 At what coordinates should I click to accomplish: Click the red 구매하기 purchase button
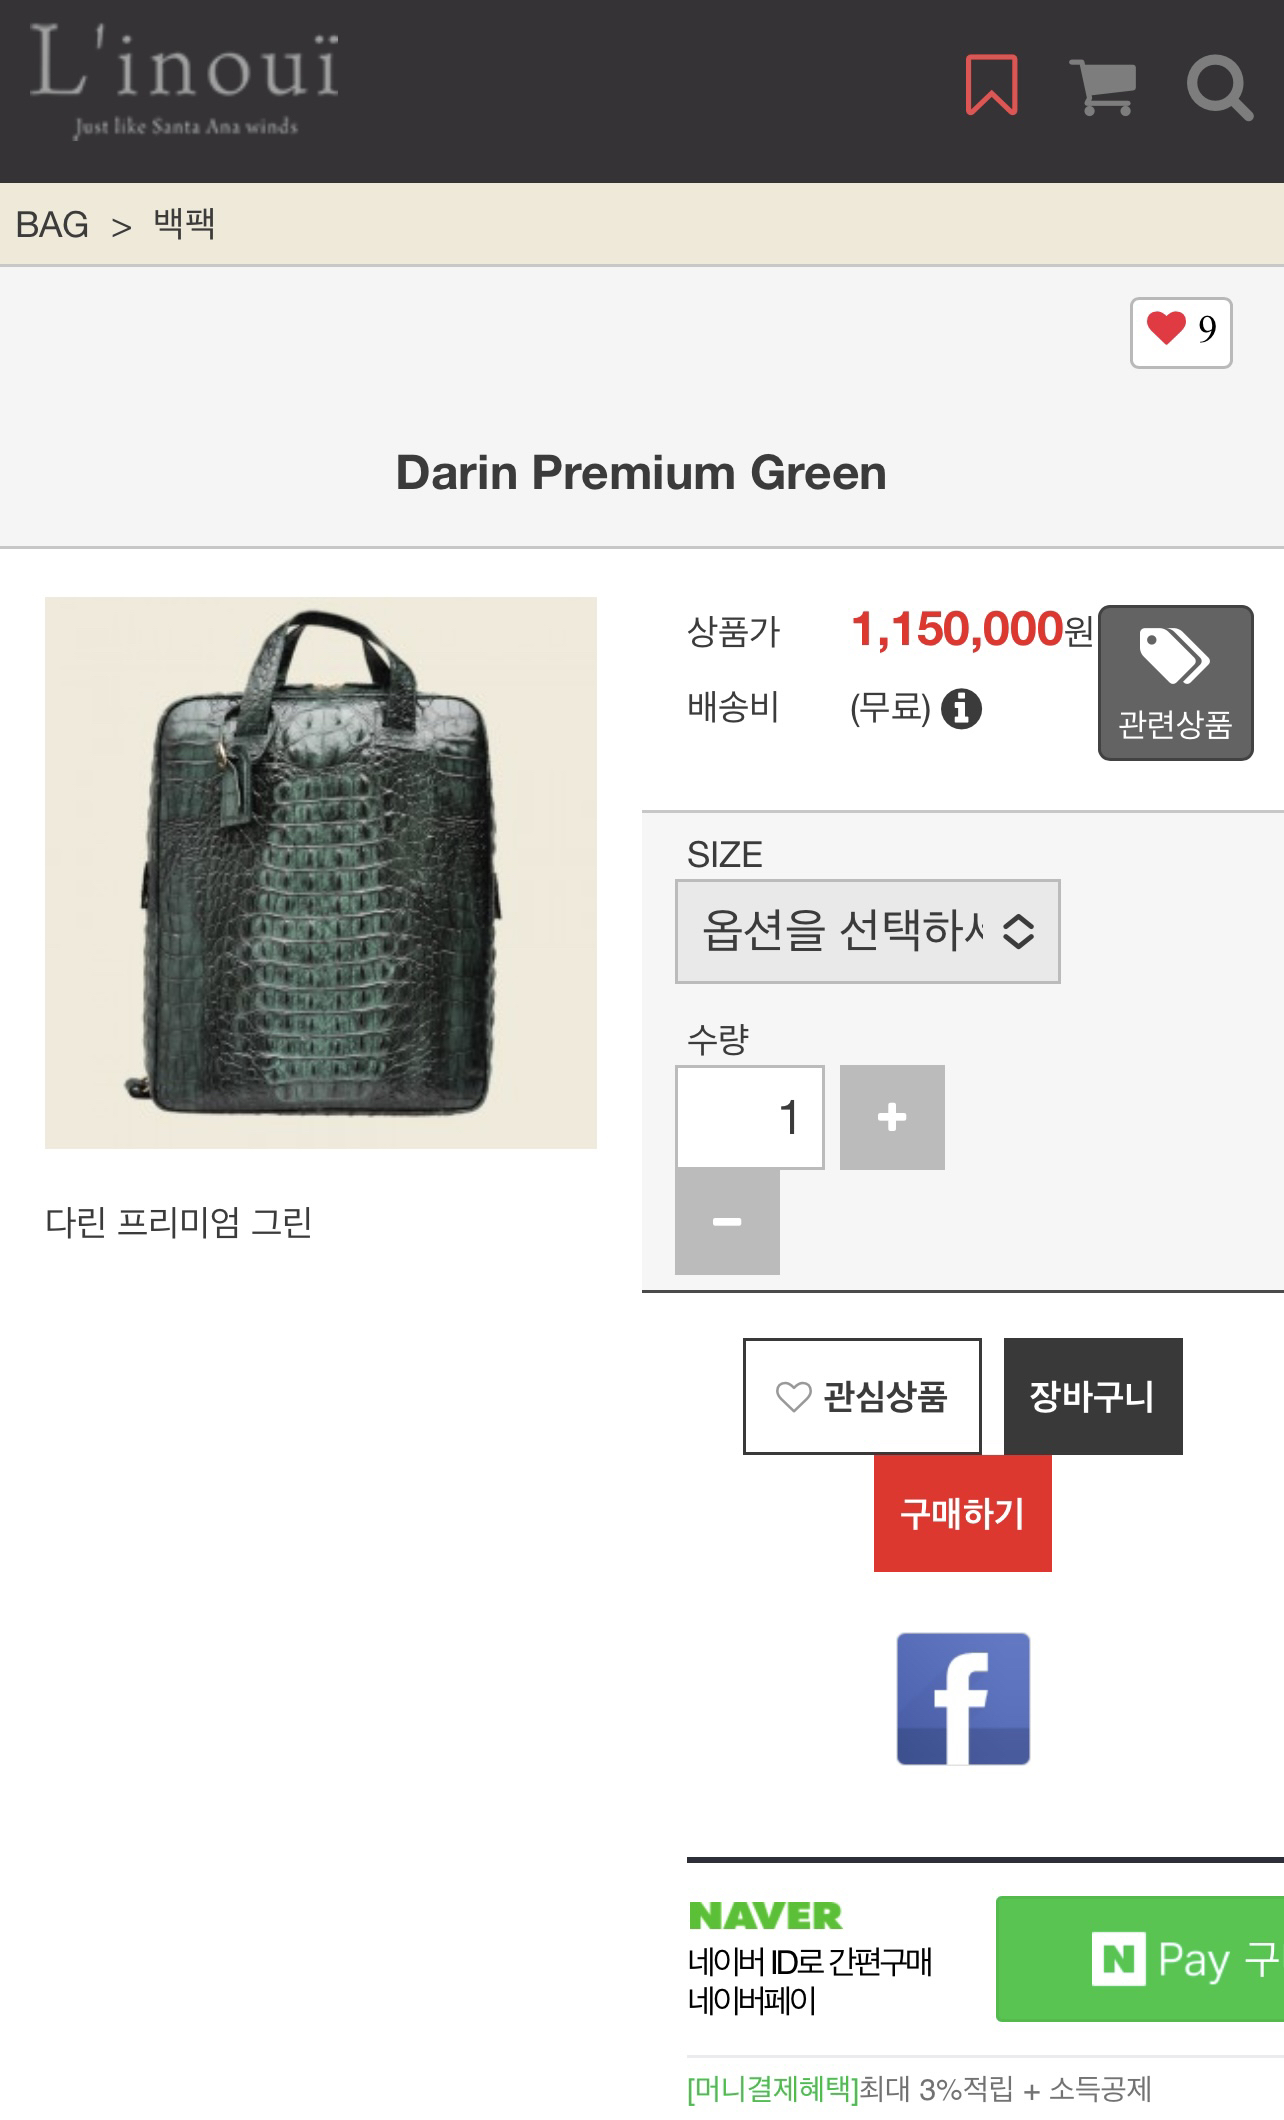click(x=963, y=1513)
